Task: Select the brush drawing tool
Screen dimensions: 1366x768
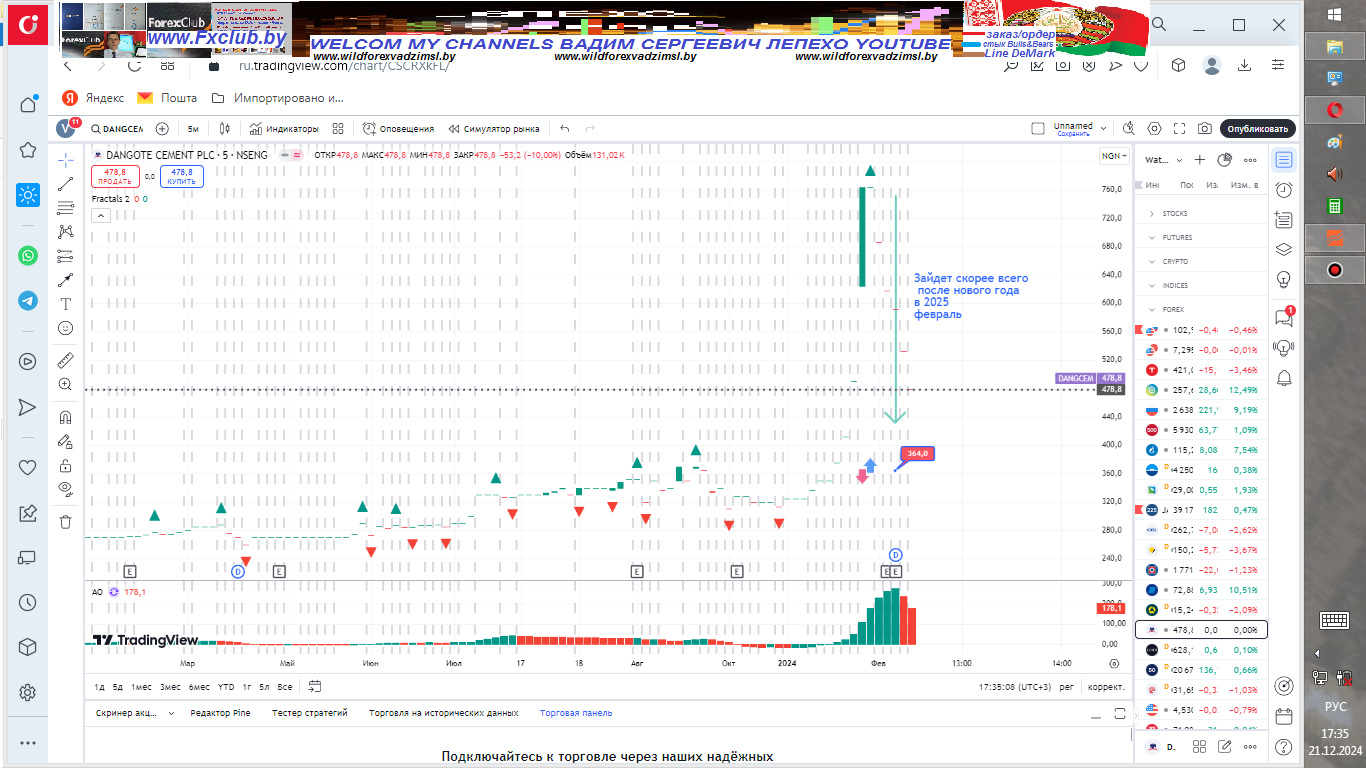Action: tap(65, 280)
